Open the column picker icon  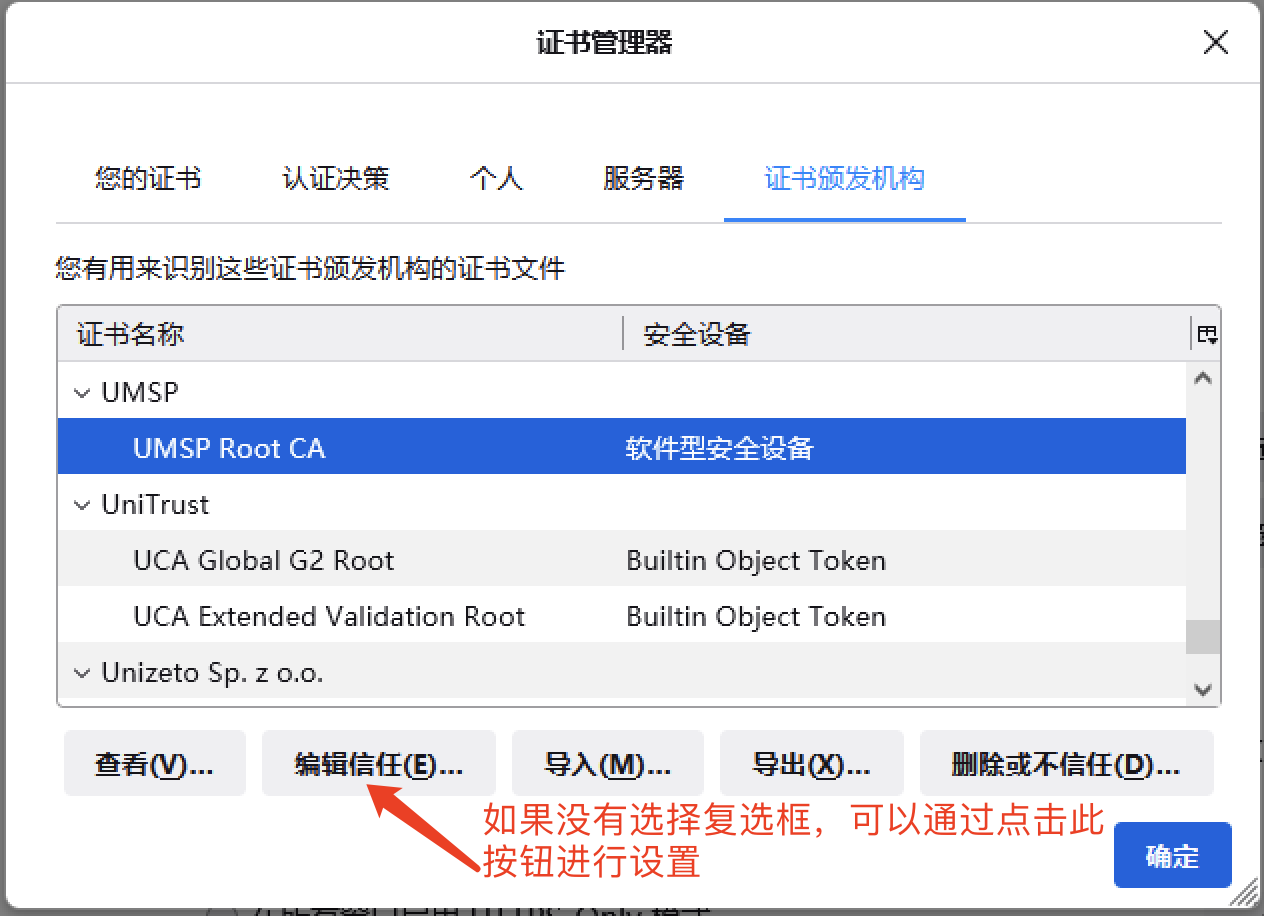tap(1207, 335)
